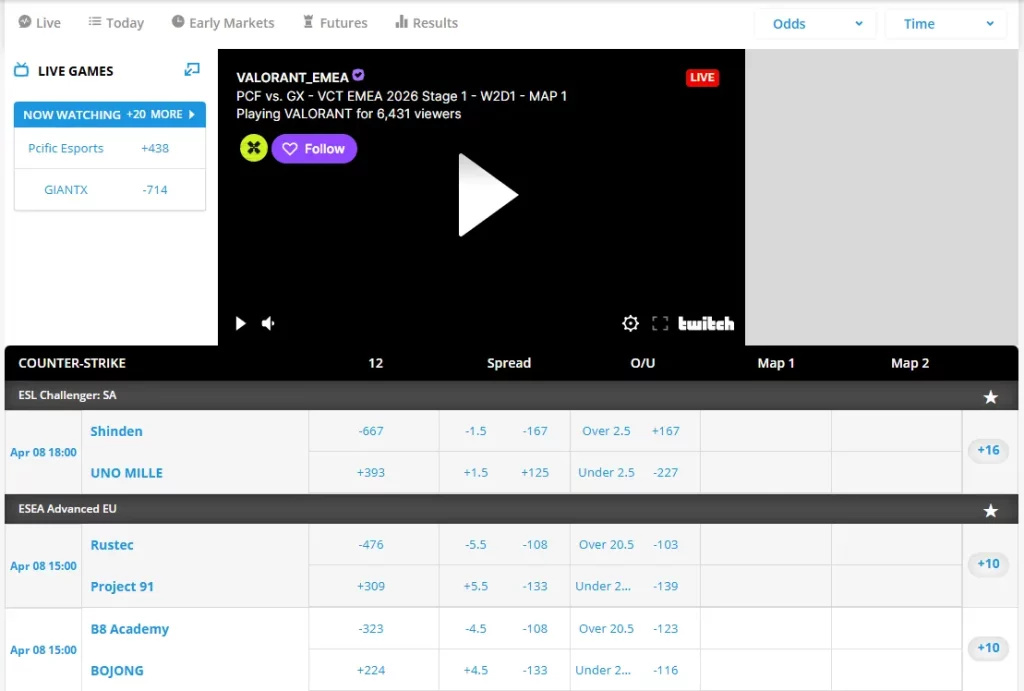Click the COUNTER-STRIKE section header
The width and height of the screenshot is (1024, 691).
tap(72, 363)
